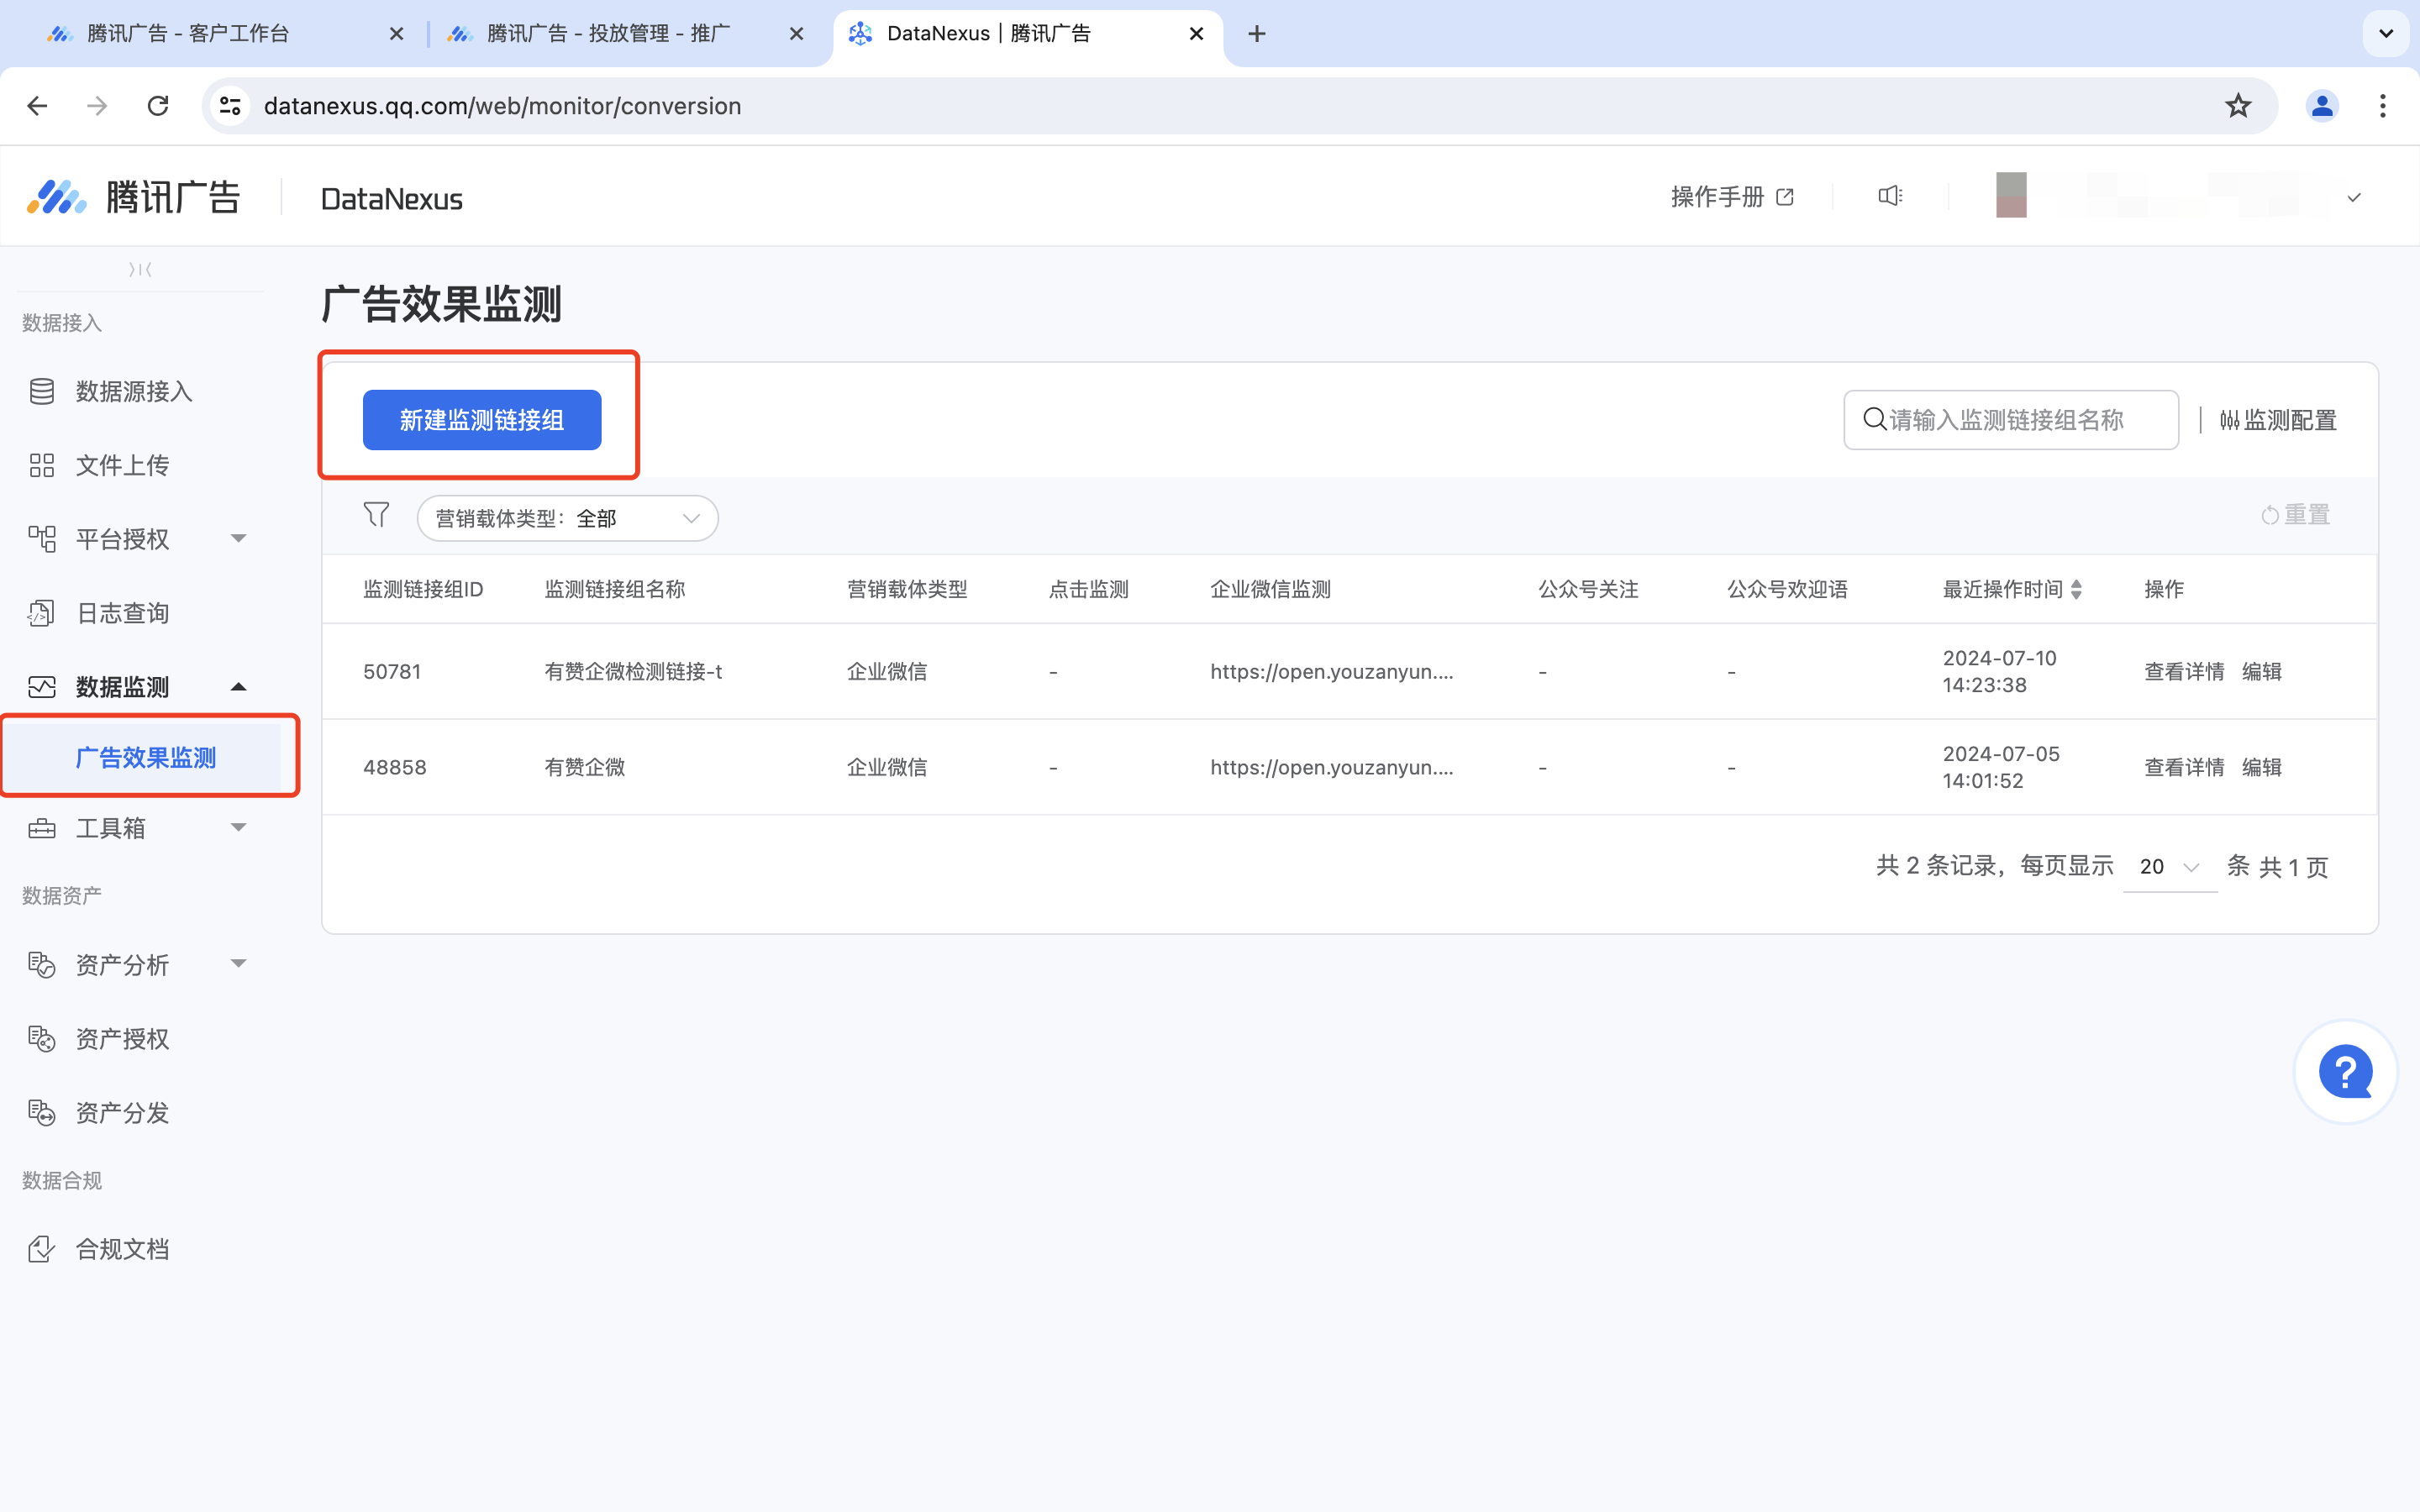Open 文件上传 in the sidebar
This screenshot has width=2420, height=1512.
(123, 466)
